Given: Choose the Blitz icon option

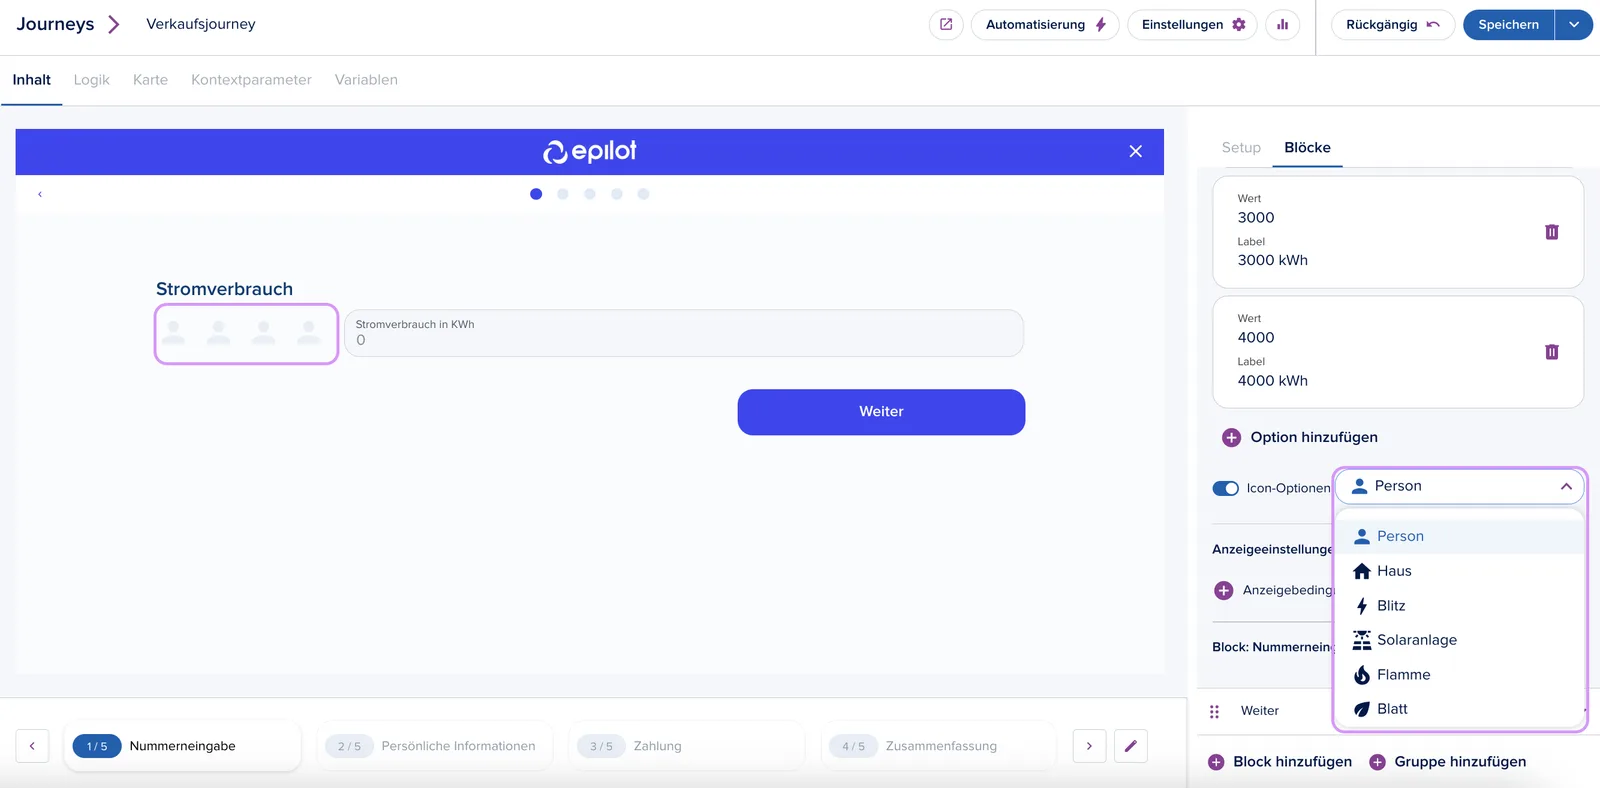Looking at the screenshot, I should pyautogui.click(x=1460, y=606).
